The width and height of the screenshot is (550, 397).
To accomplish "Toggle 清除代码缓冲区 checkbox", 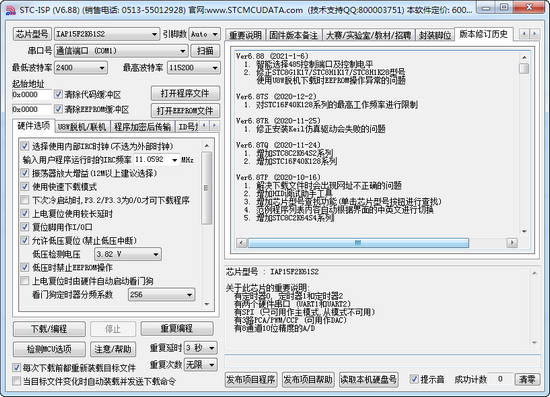I will point(59,94).
